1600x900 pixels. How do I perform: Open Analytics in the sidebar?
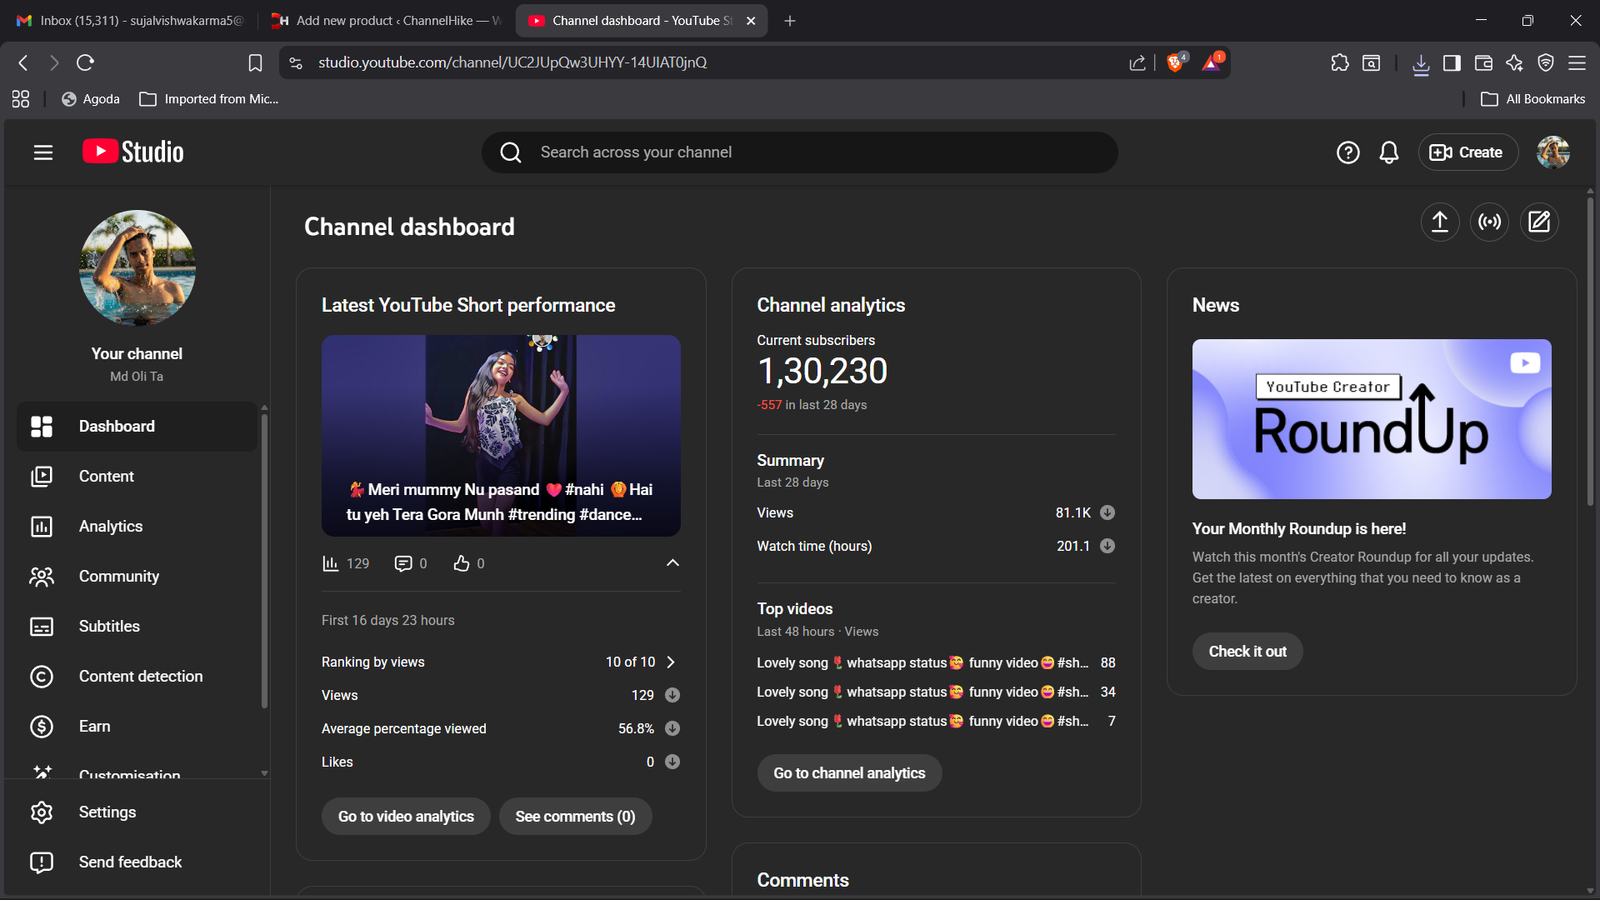click(110, 526)
